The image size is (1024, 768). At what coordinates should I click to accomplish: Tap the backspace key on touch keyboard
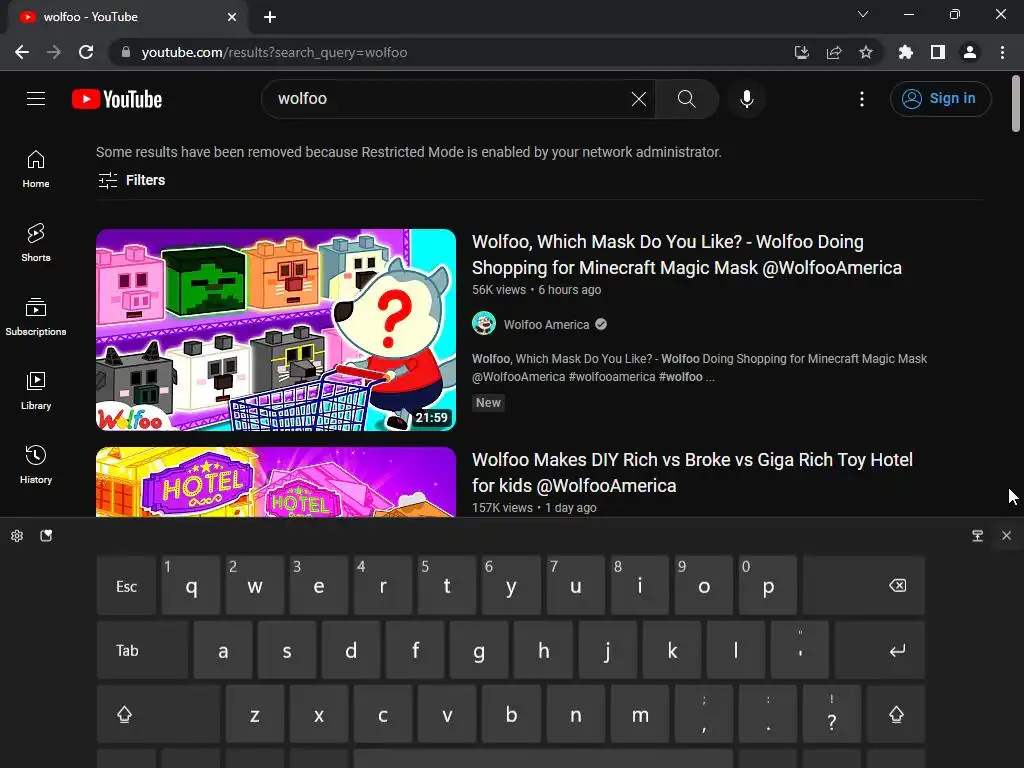click(x=864, y=586)
